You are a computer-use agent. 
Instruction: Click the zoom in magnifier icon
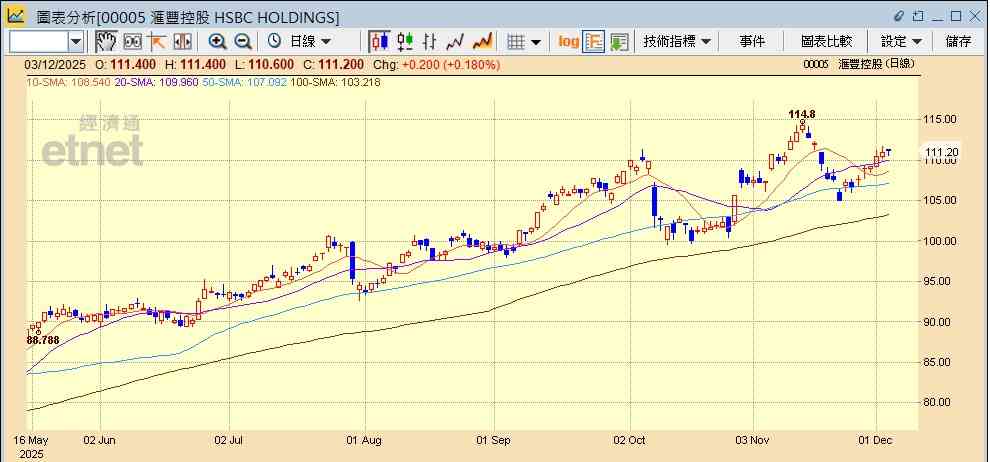pyautogui.click(x=217, y=41)
